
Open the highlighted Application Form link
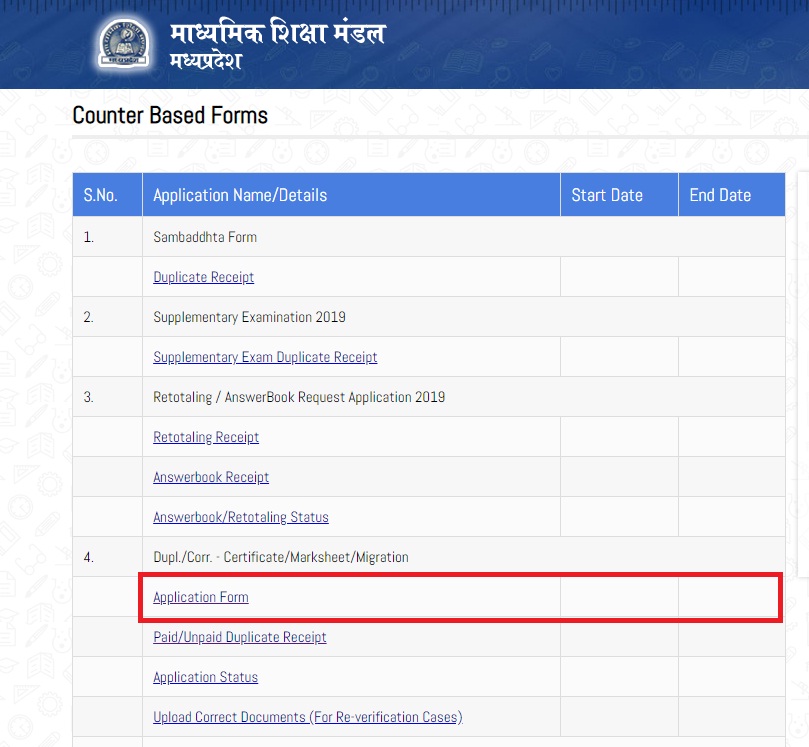point(200,597)
